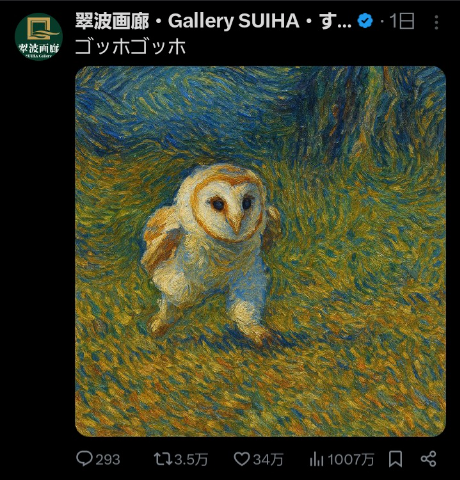Viewport: 460px width, 480px height.
Task: View post analytics bar chart icon
Action: (316, 459)
